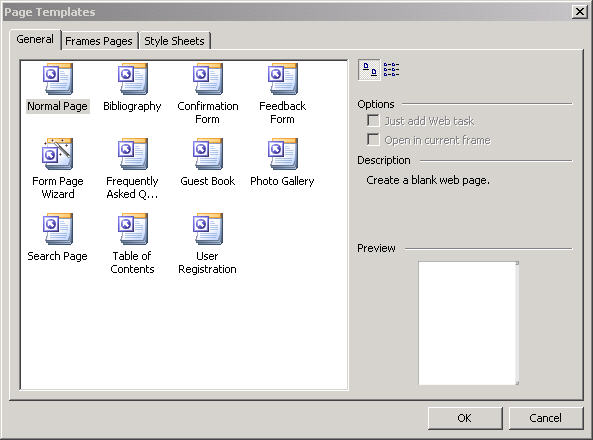Select the Form Page Wizard icon
Viewport: 593px width, 440px height.
click(x=57, y=154)
